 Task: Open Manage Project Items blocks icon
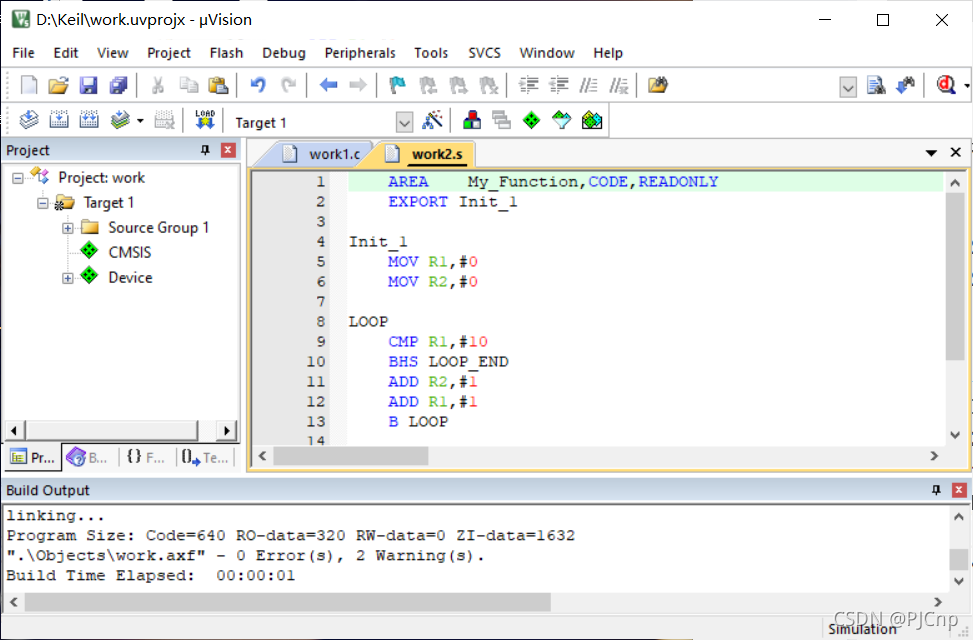(472, 120)
